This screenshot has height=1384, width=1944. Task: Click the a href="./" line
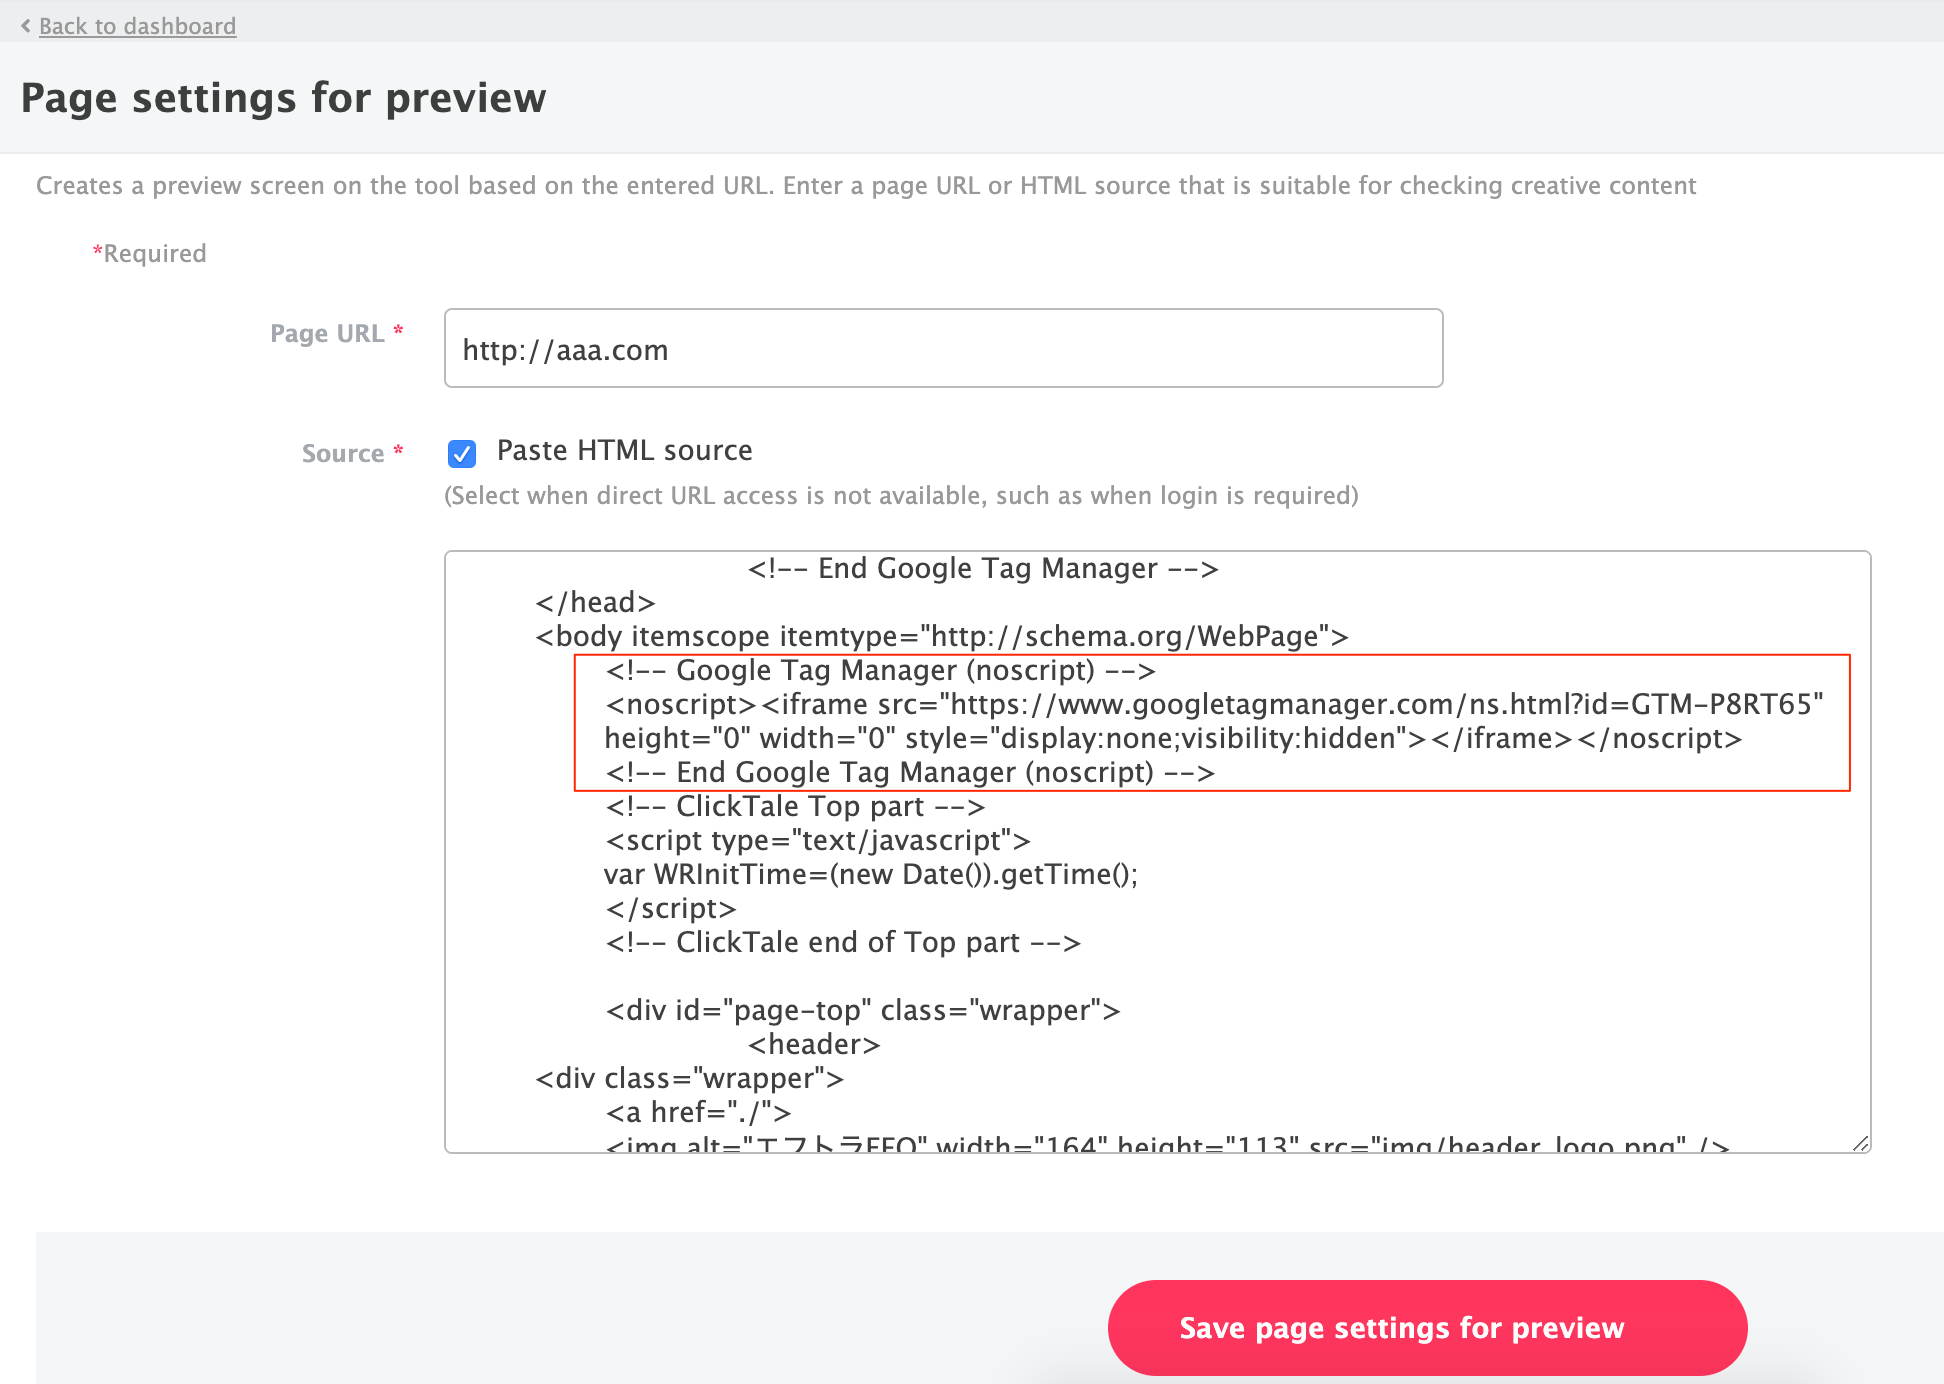(698, 1112)
